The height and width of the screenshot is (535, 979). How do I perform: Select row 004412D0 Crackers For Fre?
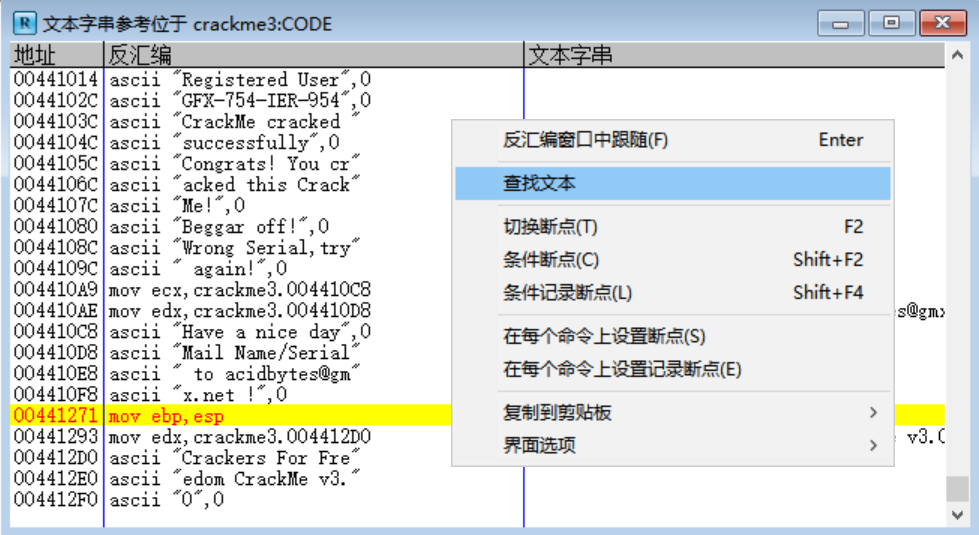(231, 458)
